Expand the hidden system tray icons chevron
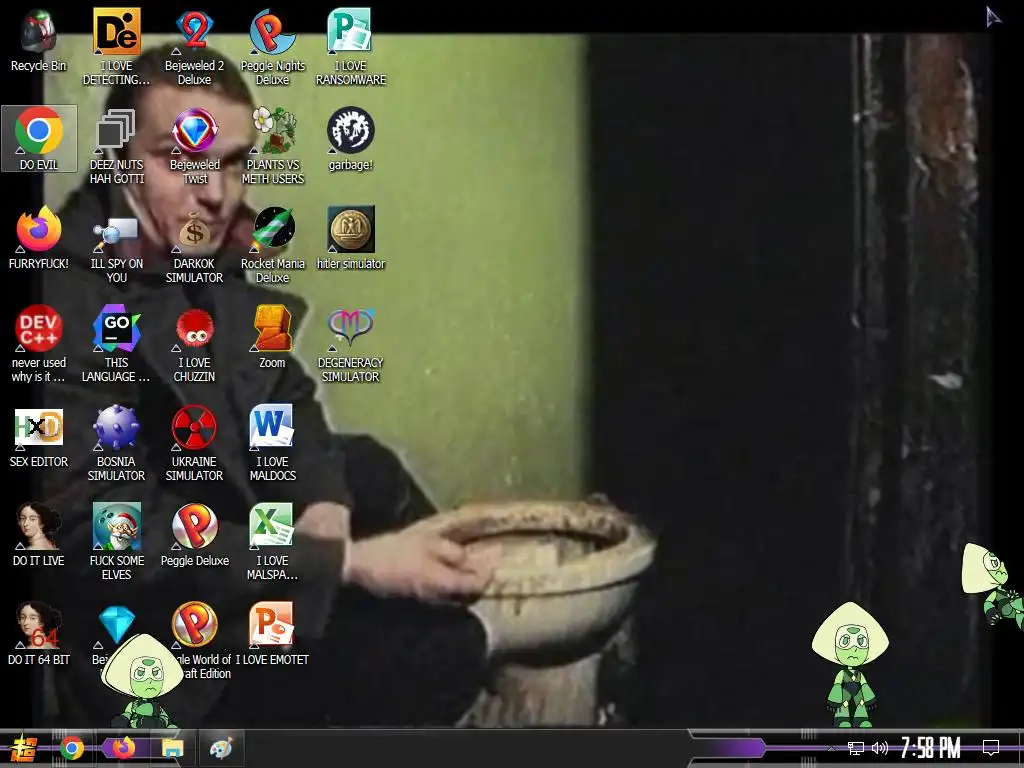Viewport: 1024px width, 768px height. pyautogui.click(x=831, y=748)
